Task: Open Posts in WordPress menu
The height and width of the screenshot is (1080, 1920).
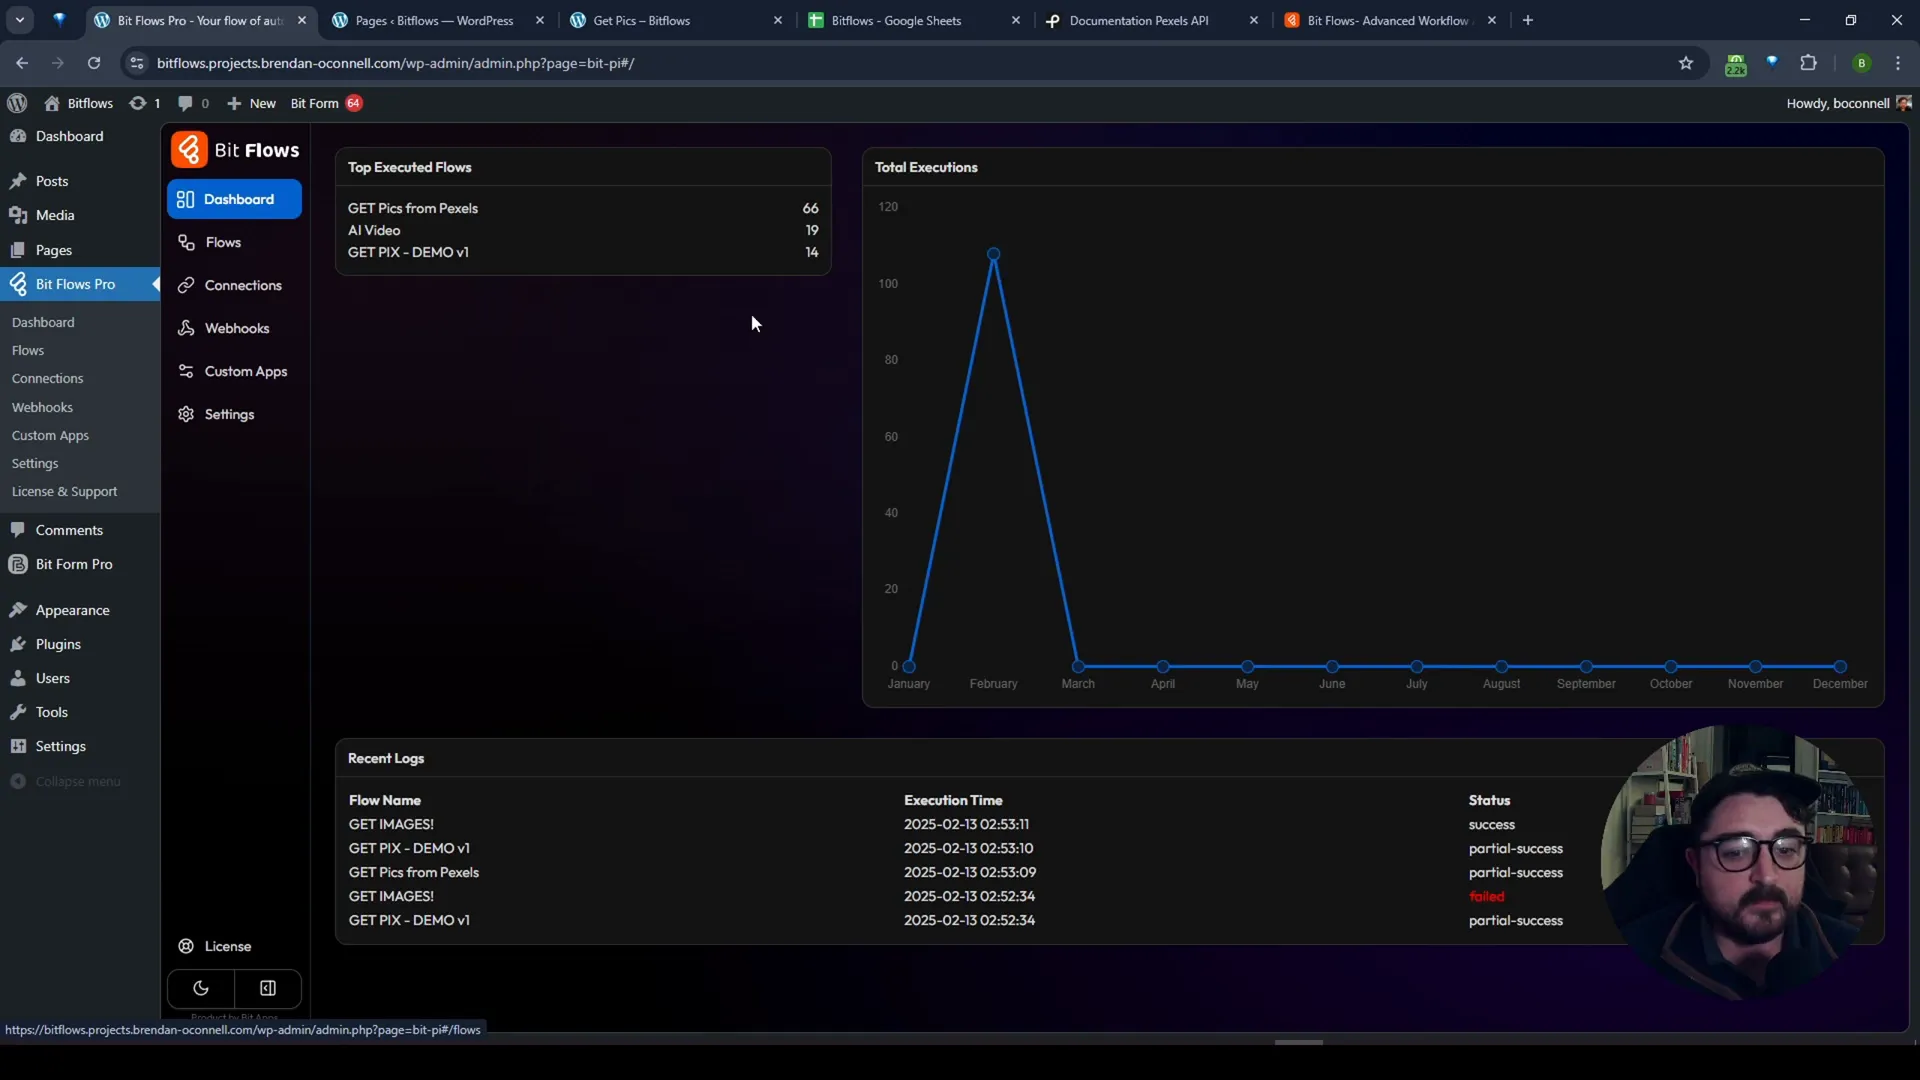Action: click(80, 181)
